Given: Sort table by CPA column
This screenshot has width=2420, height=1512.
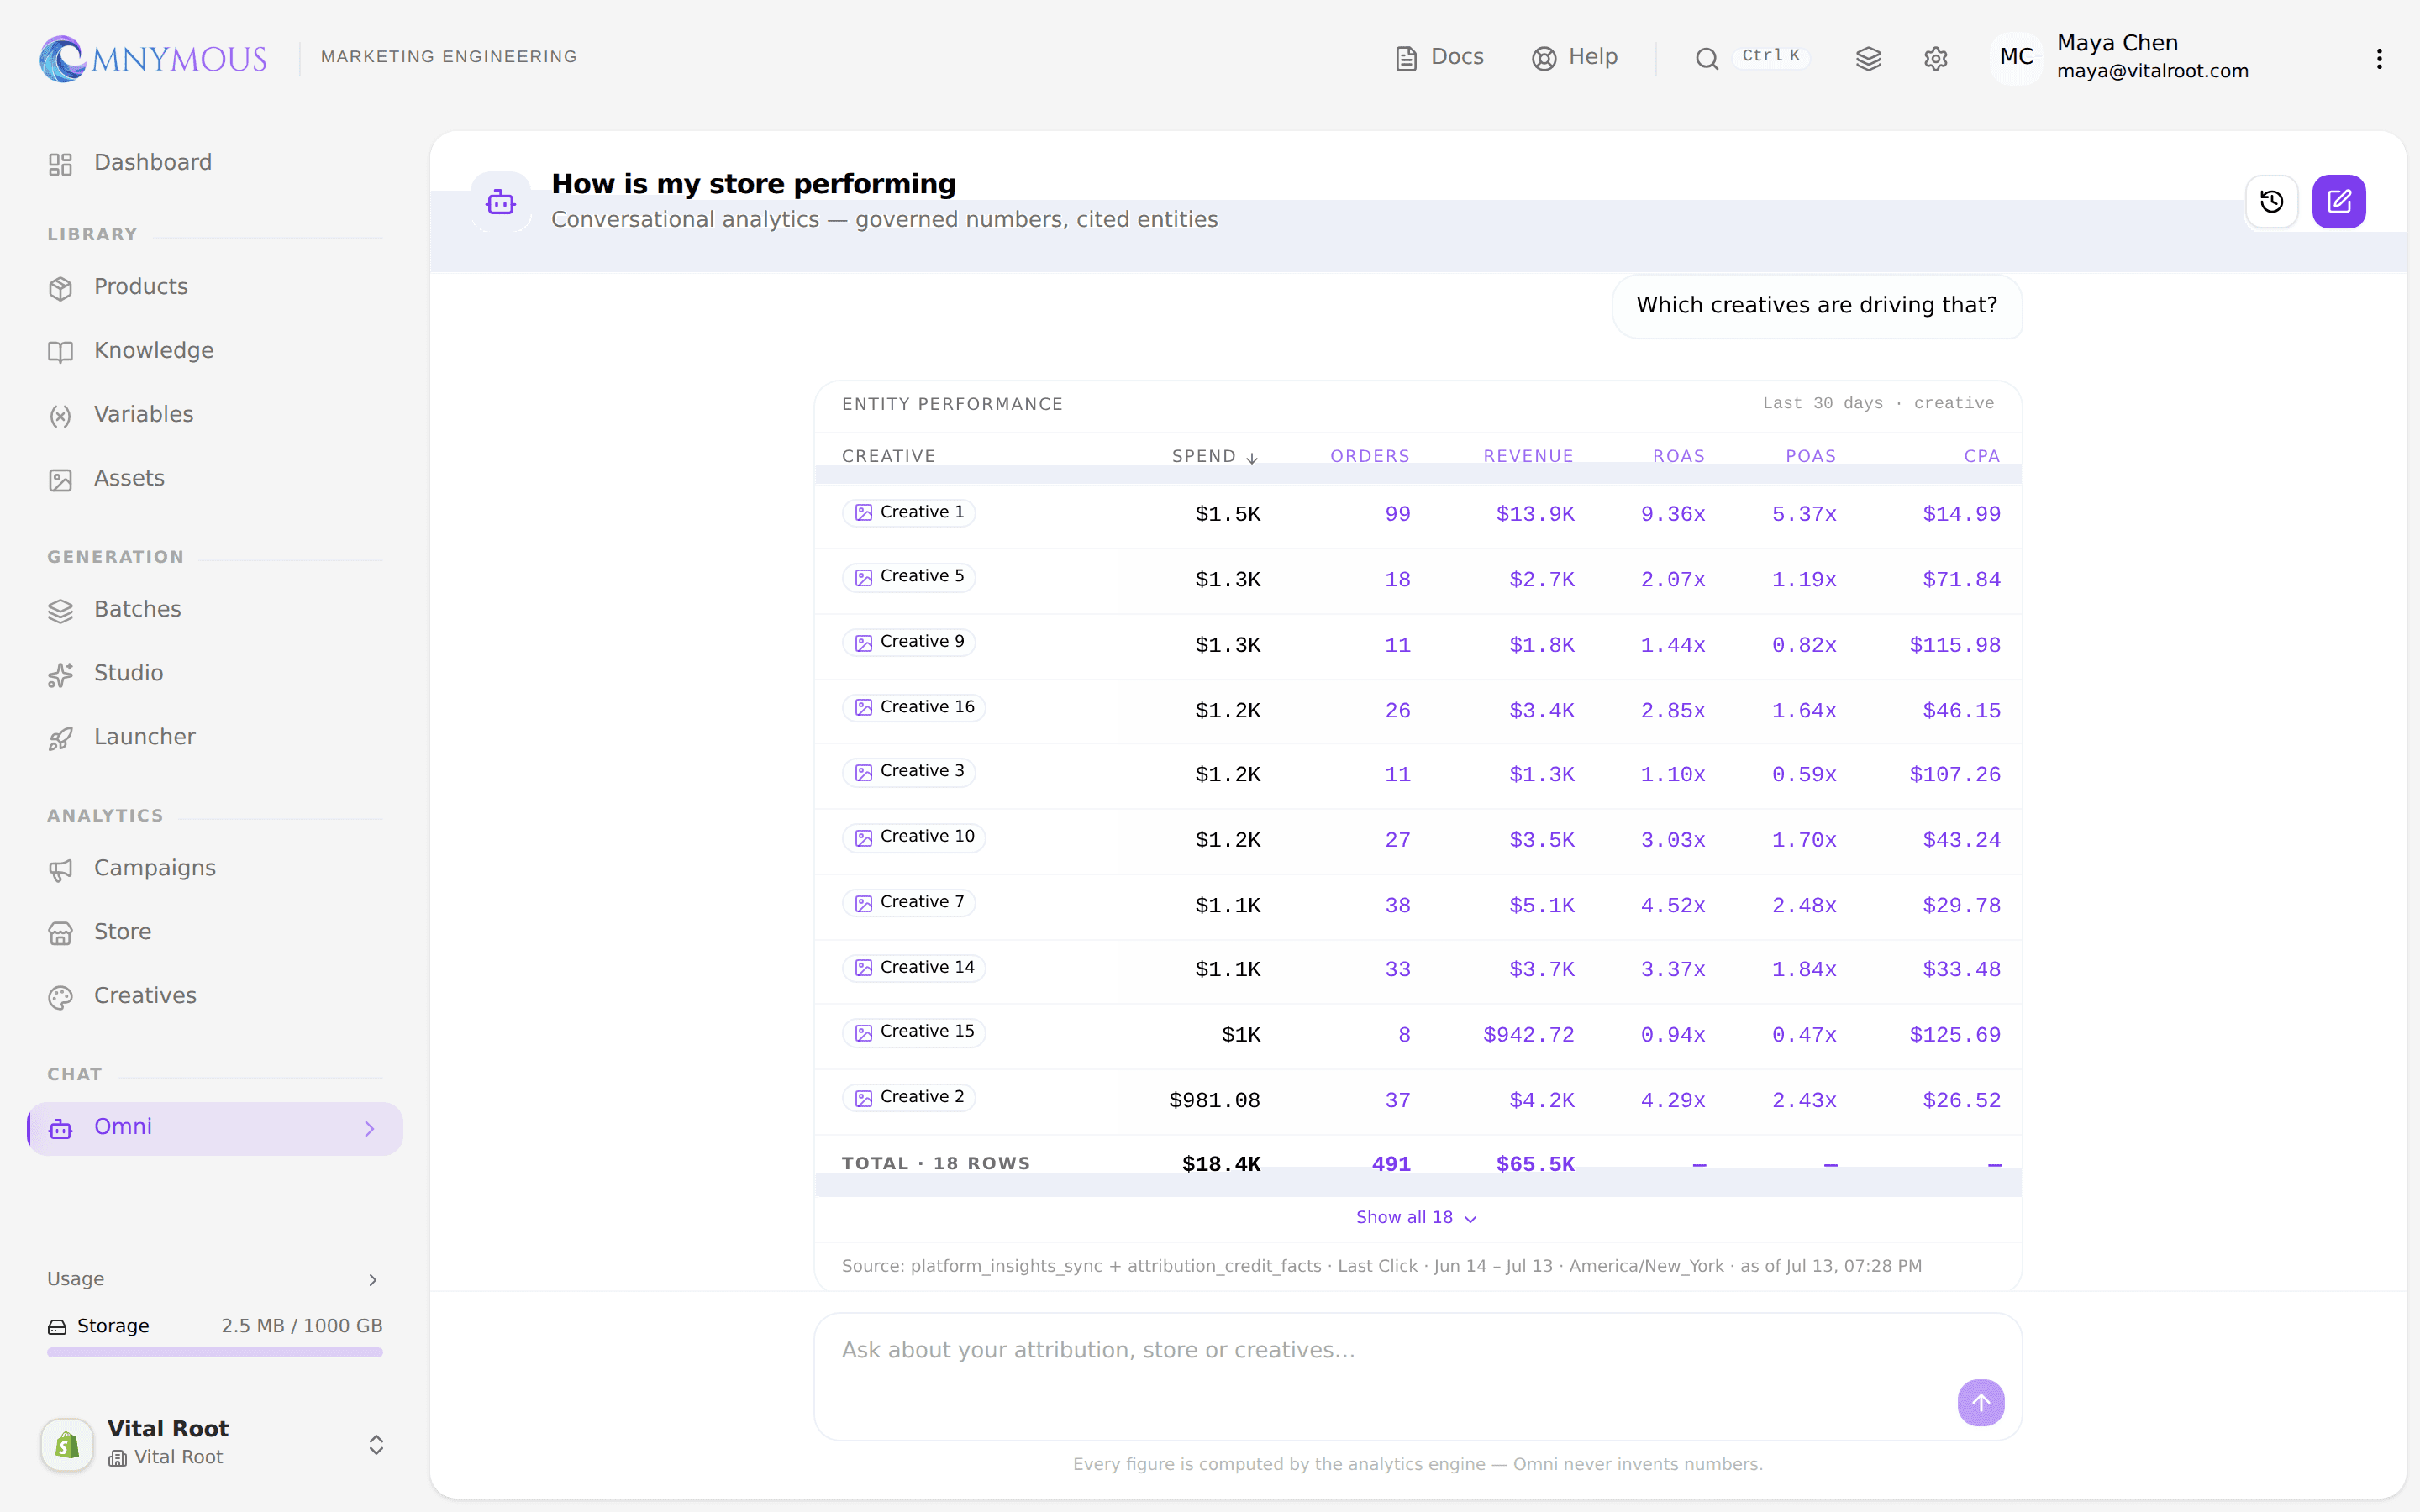Looking at the screenshot, I should [x=1981, y=457].
